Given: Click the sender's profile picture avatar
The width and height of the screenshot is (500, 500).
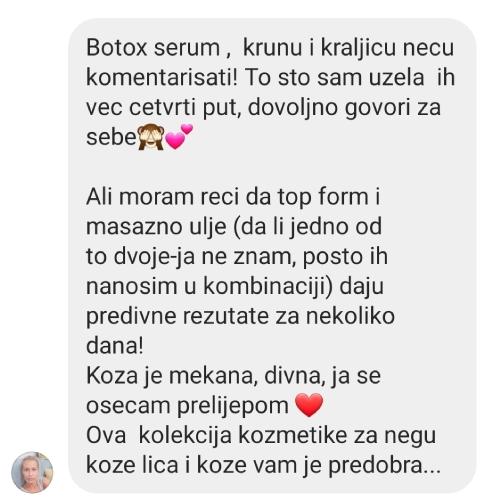Looking at the screenshot, I should (x=32, y=472).
